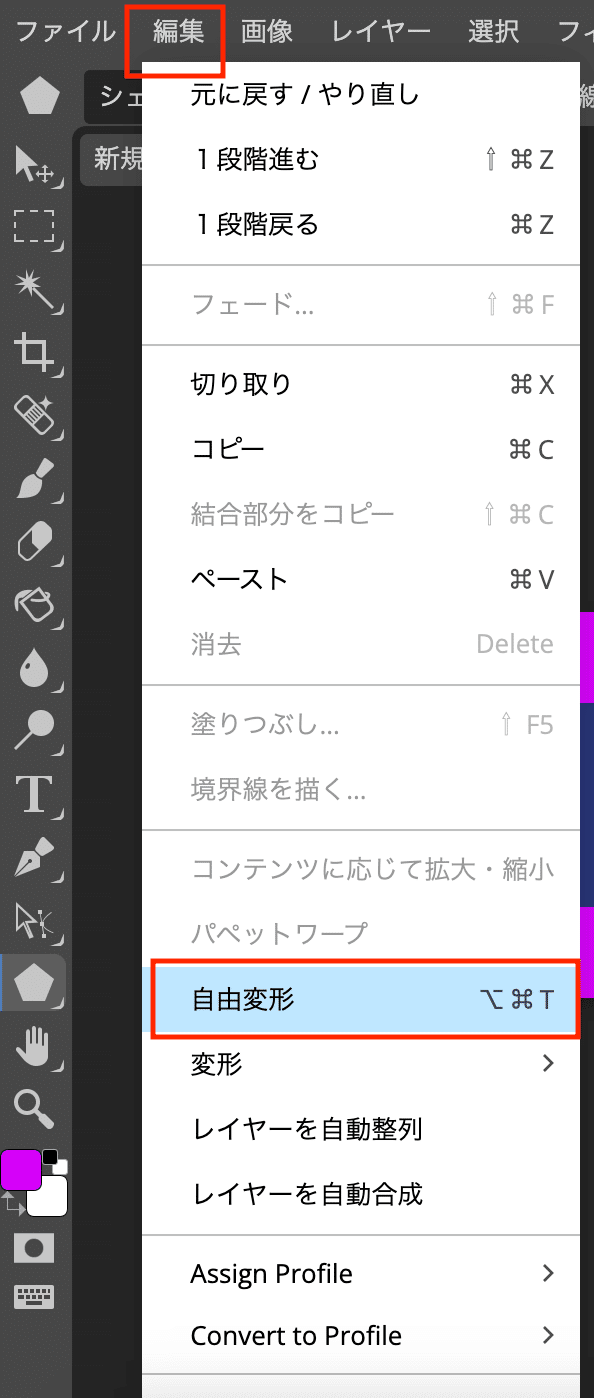This screenshot has width=594, height=1398.
Task: Expand the 変形 submenu
Action: pos(361,1064)
